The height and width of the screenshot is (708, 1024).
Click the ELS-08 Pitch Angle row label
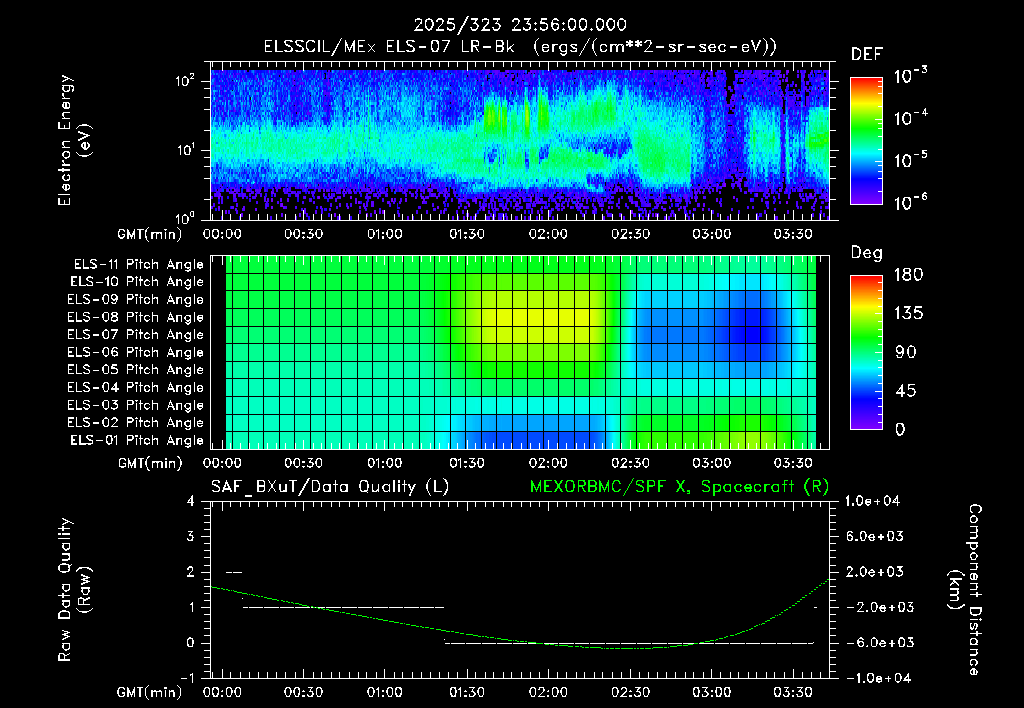pyautogui.click(x=135, y=317)
